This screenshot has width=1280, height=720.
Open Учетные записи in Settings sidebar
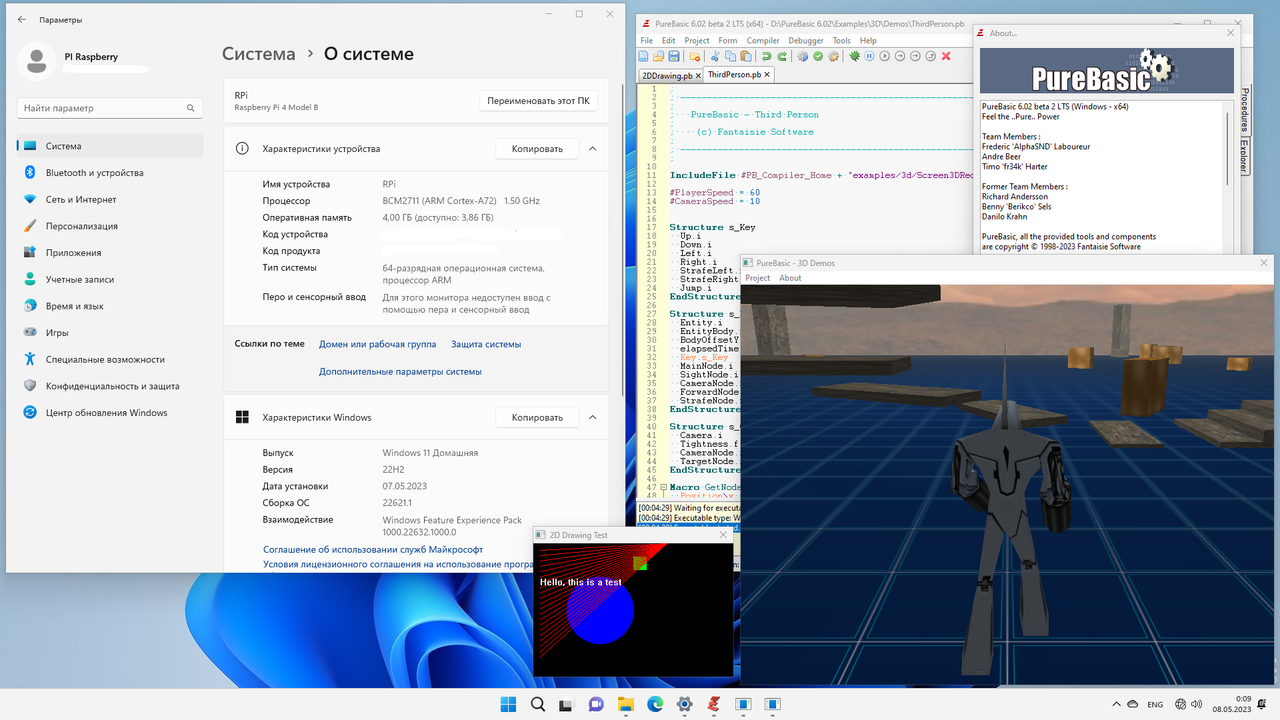coord(110,279)
